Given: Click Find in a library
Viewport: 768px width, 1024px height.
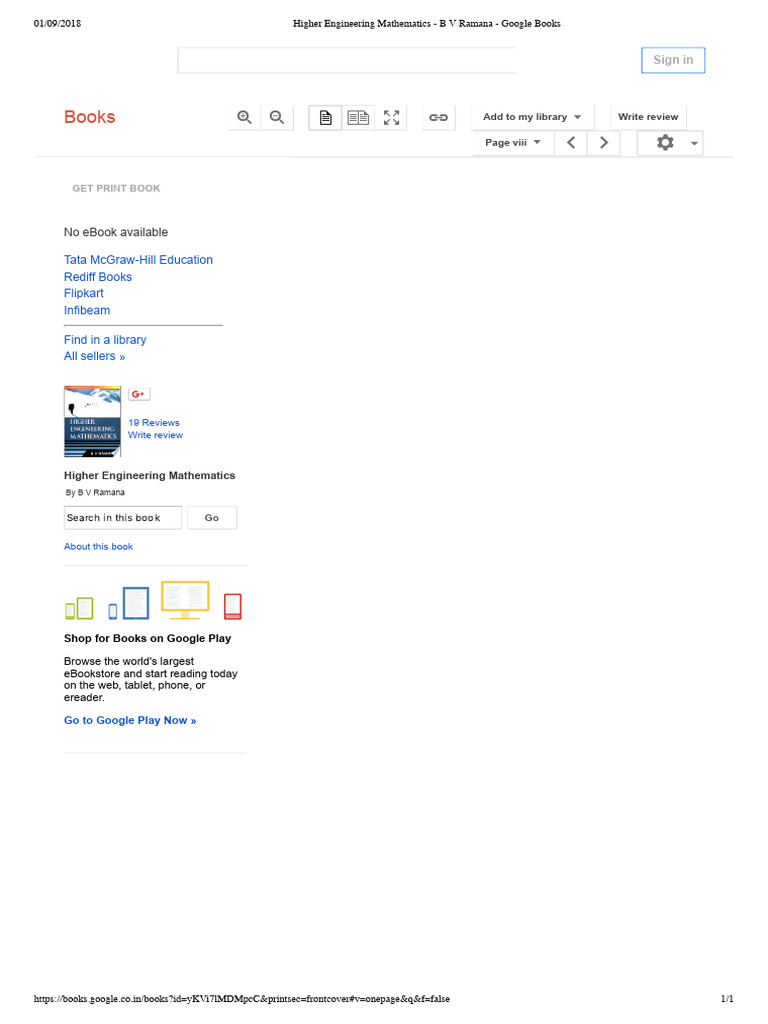Looking at the screenshot, I should coord(105,340).
